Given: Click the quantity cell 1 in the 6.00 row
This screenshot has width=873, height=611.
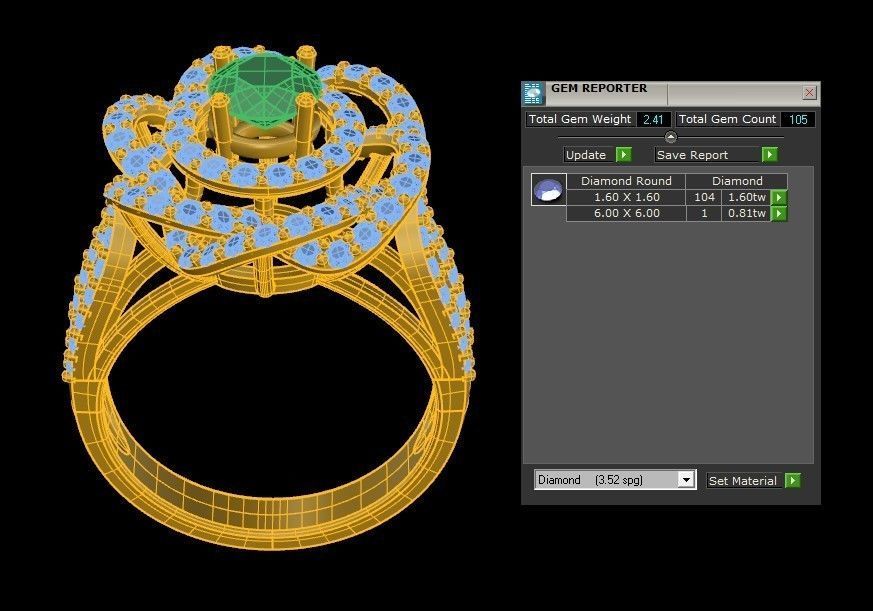Looking at the screenshot, I should (704, 213).
